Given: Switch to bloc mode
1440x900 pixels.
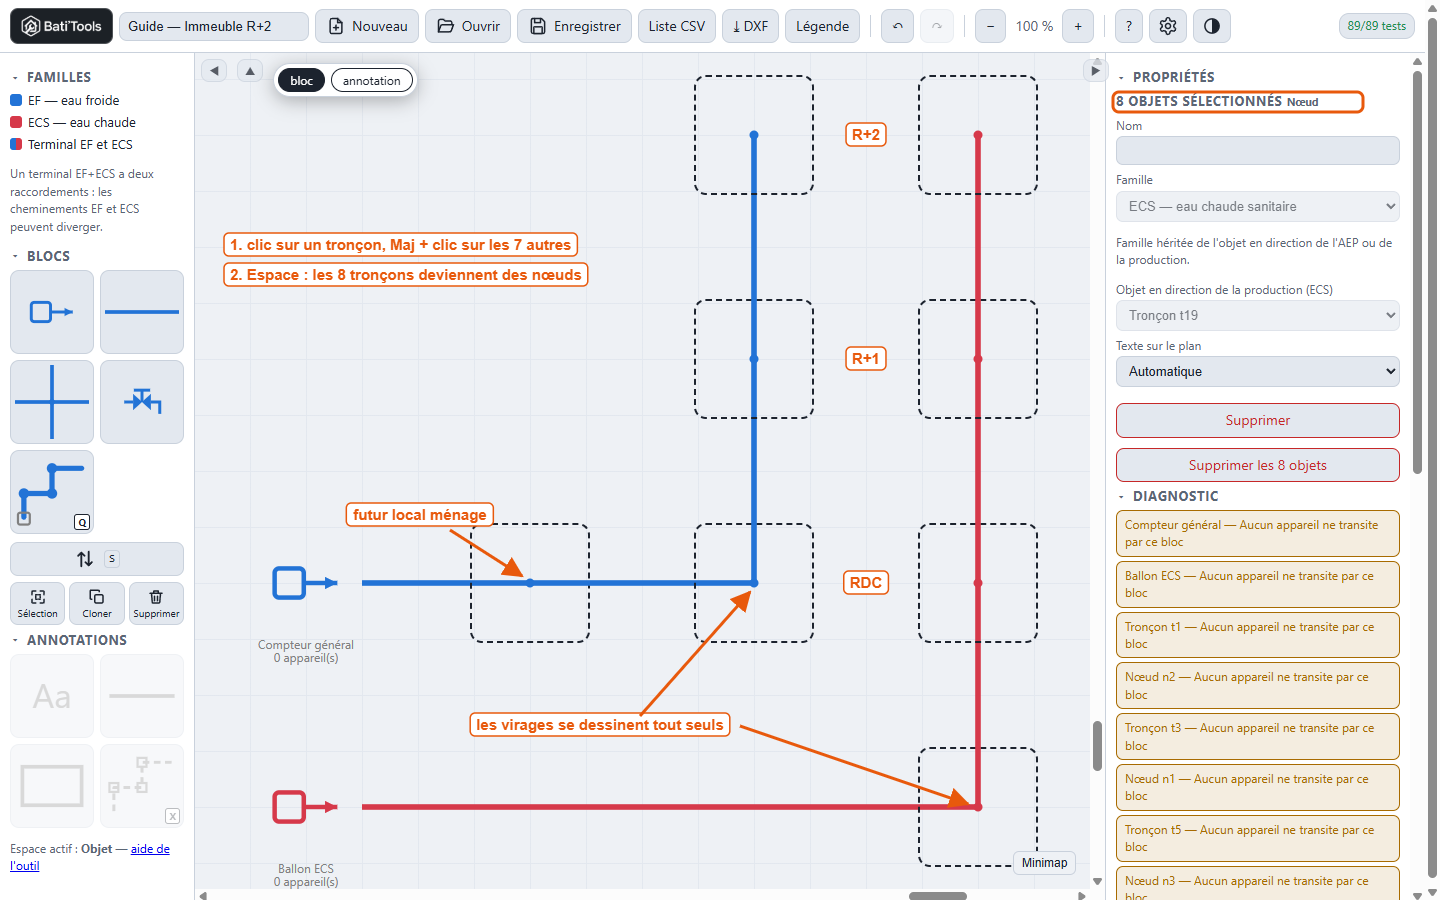Looking at the screenshot, I should tap(302, 81).
